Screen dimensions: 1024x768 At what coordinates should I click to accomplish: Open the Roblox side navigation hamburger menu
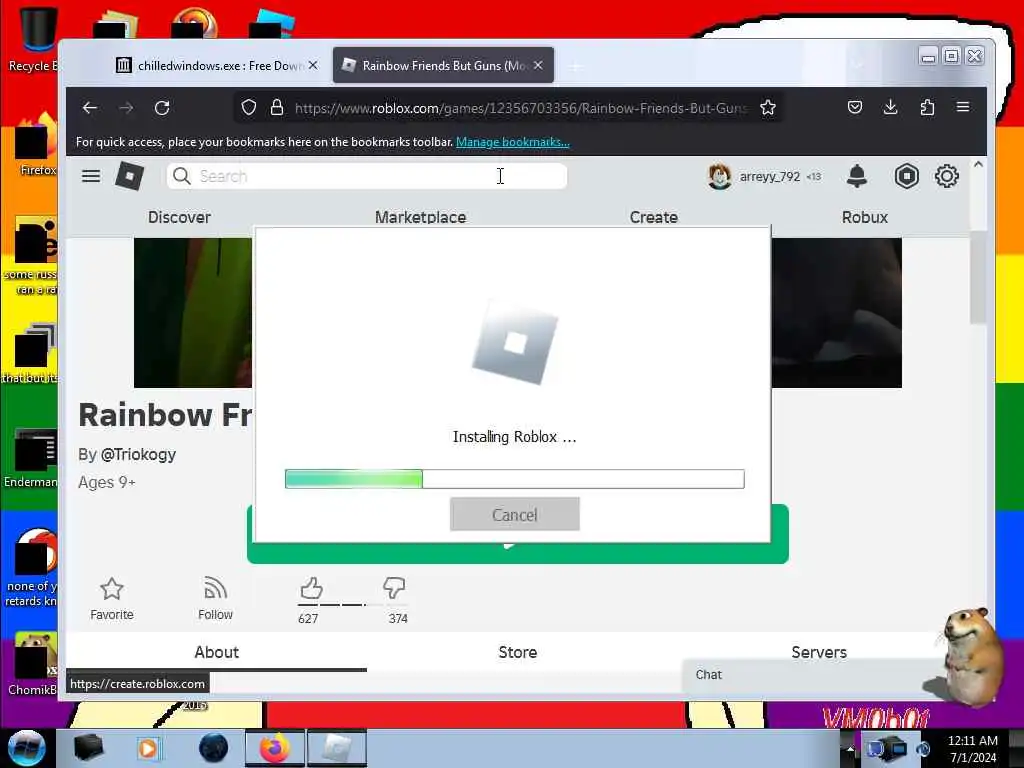[91, 176]
